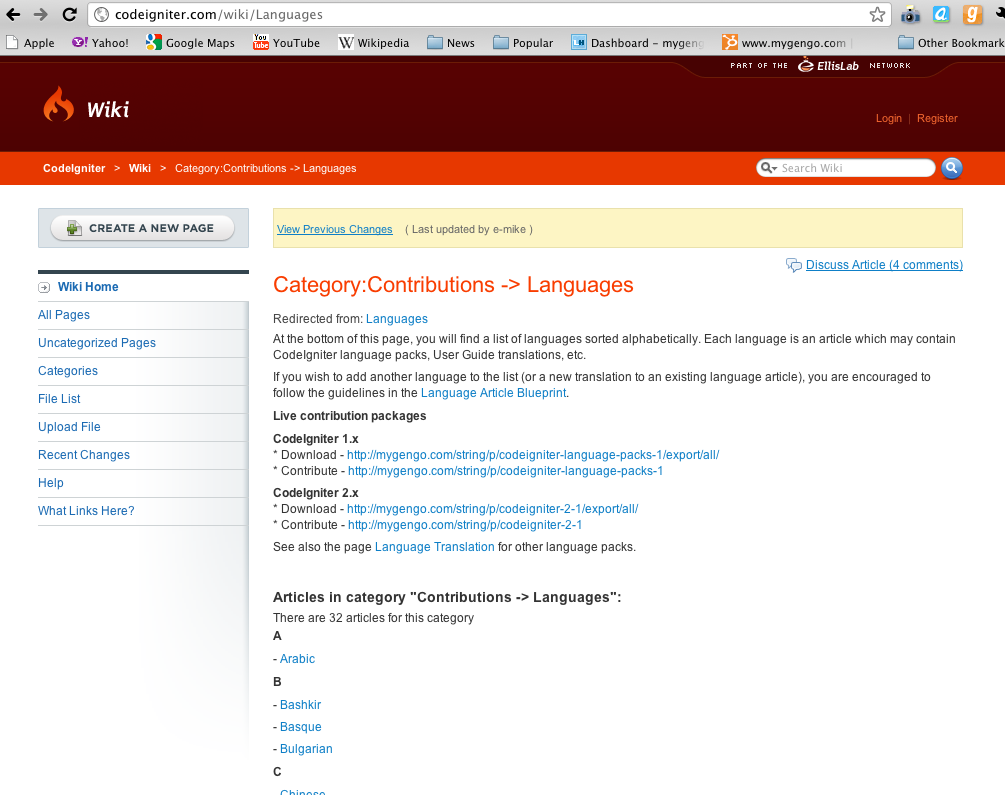Open the Bashkir language article
Viewport: 1005px width, 795px height.
301,705
